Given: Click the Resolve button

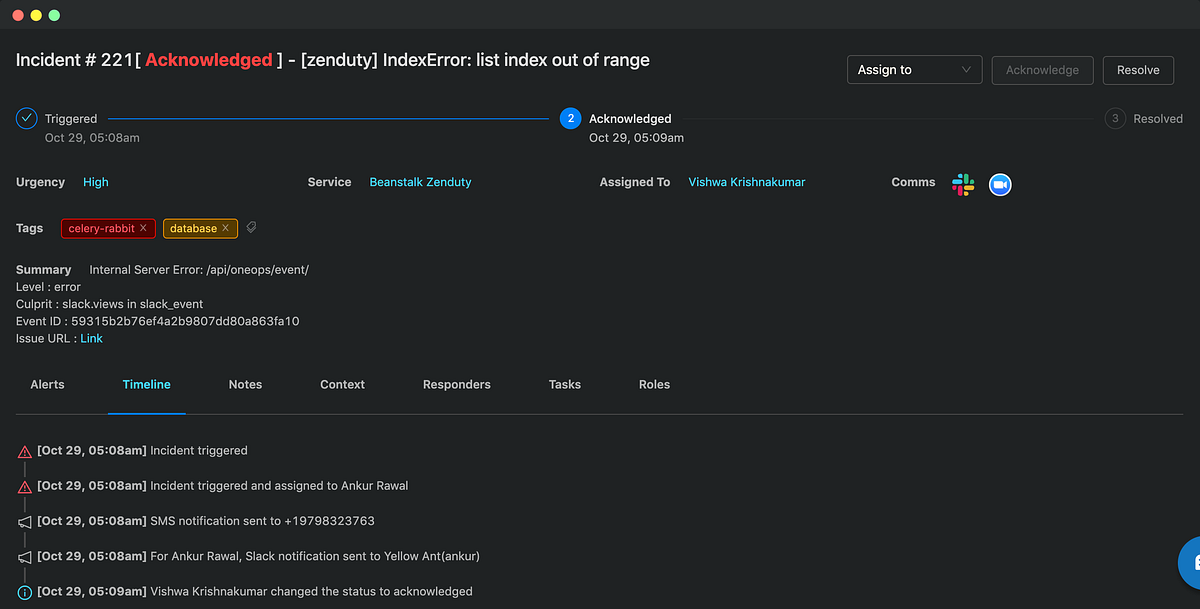Looking at the screenshot, I should coord(1137,69).
